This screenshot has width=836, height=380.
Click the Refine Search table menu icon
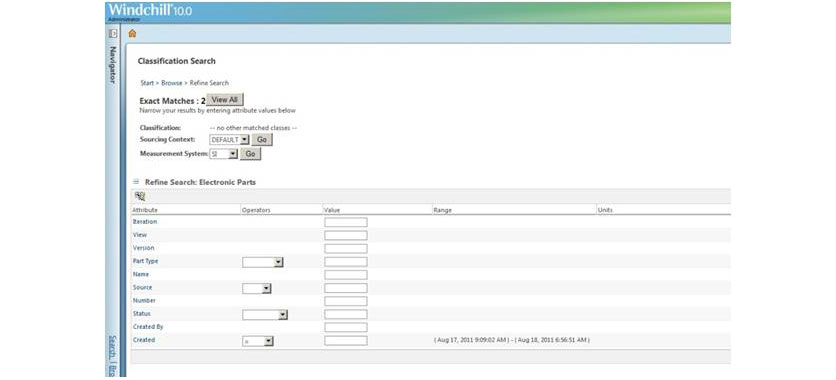click(x=135, y=182)
